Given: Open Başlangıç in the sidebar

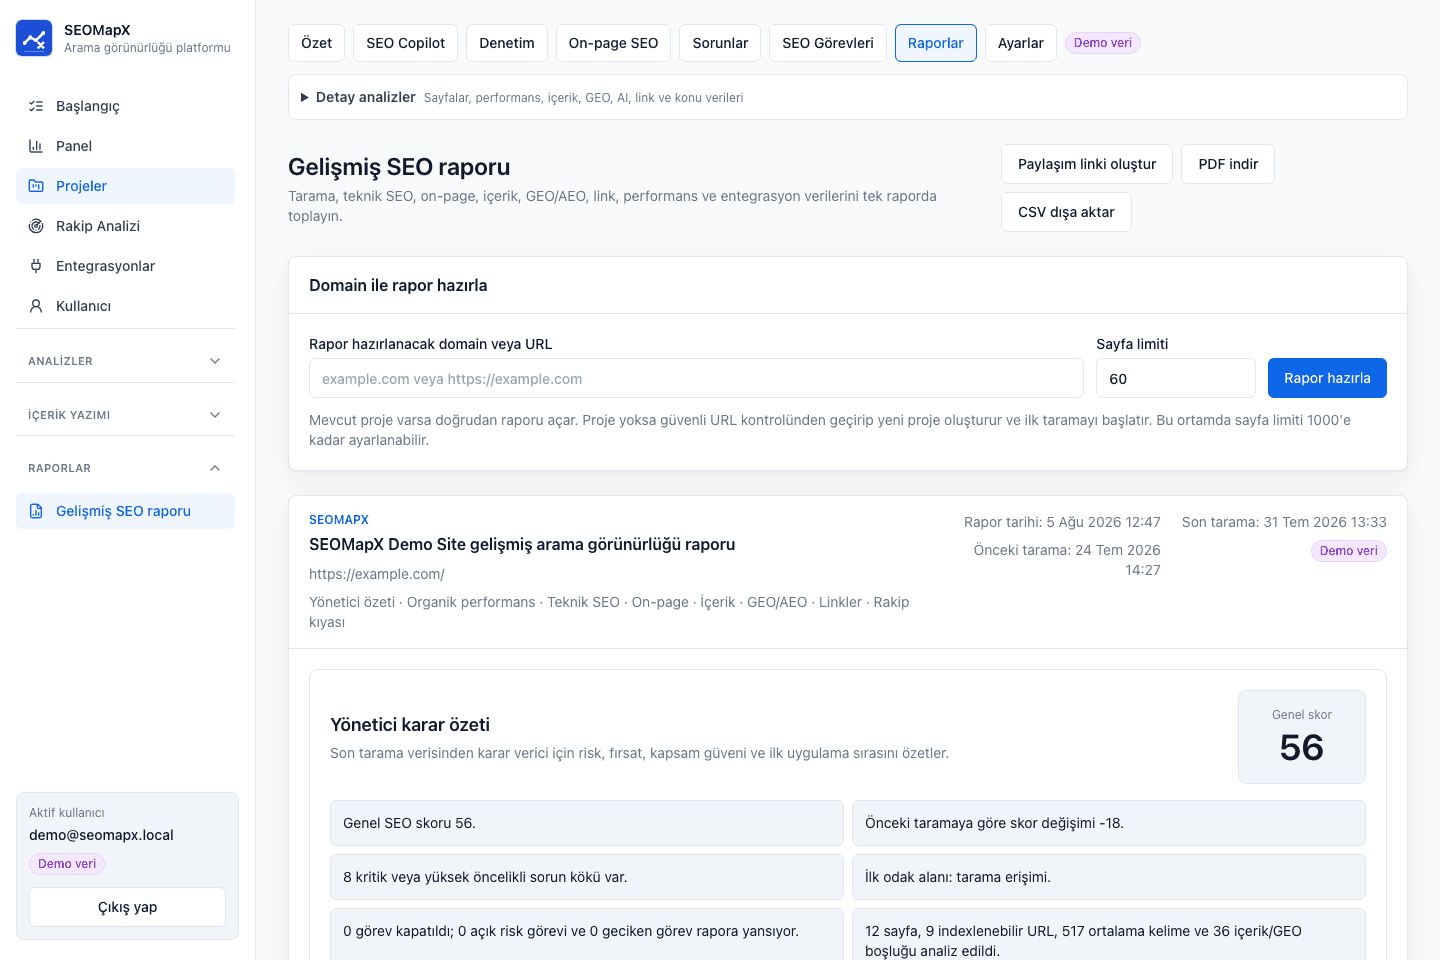Looking at the screenshot, I should point(125,106).
